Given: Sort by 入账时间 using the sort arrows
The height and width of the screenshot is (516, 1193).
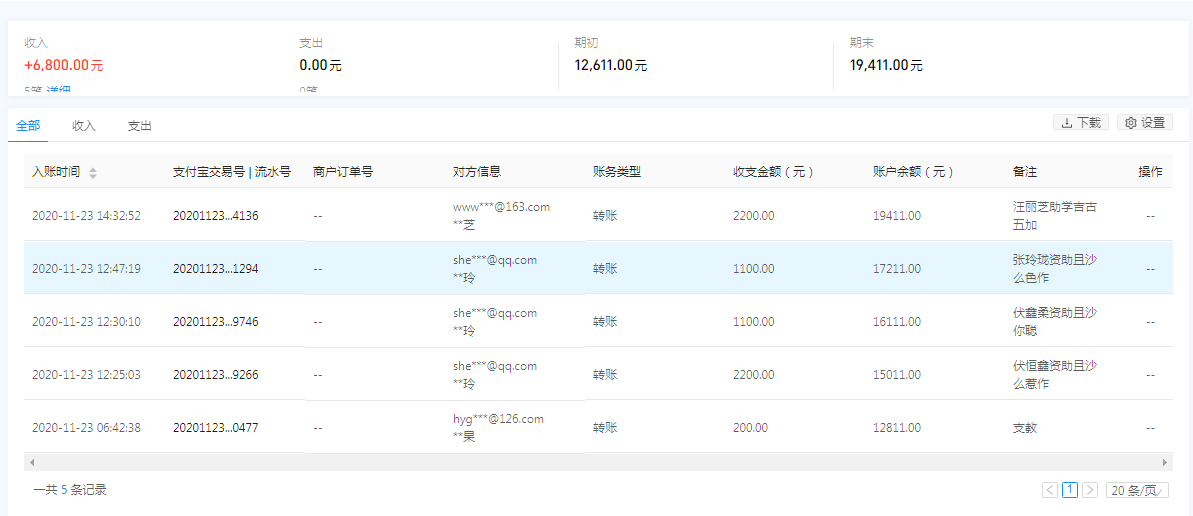Looking at the screenshot, I should click(93, 173).
